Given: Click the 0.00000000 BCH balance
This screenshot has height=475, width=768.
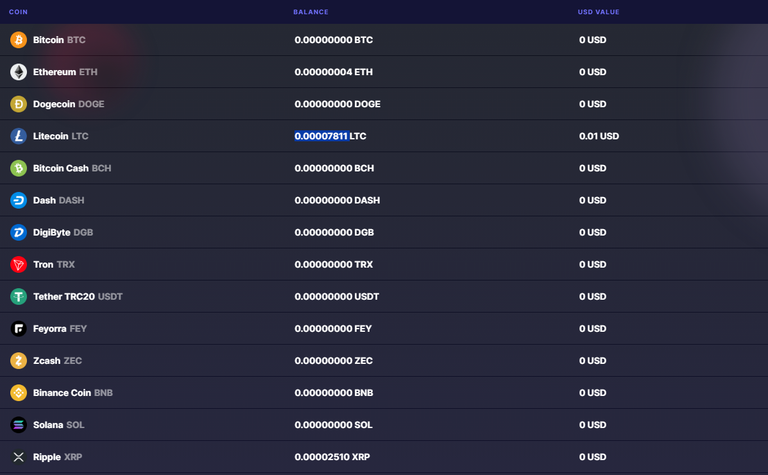Looking at the screenshot, I should pos(334,168).
